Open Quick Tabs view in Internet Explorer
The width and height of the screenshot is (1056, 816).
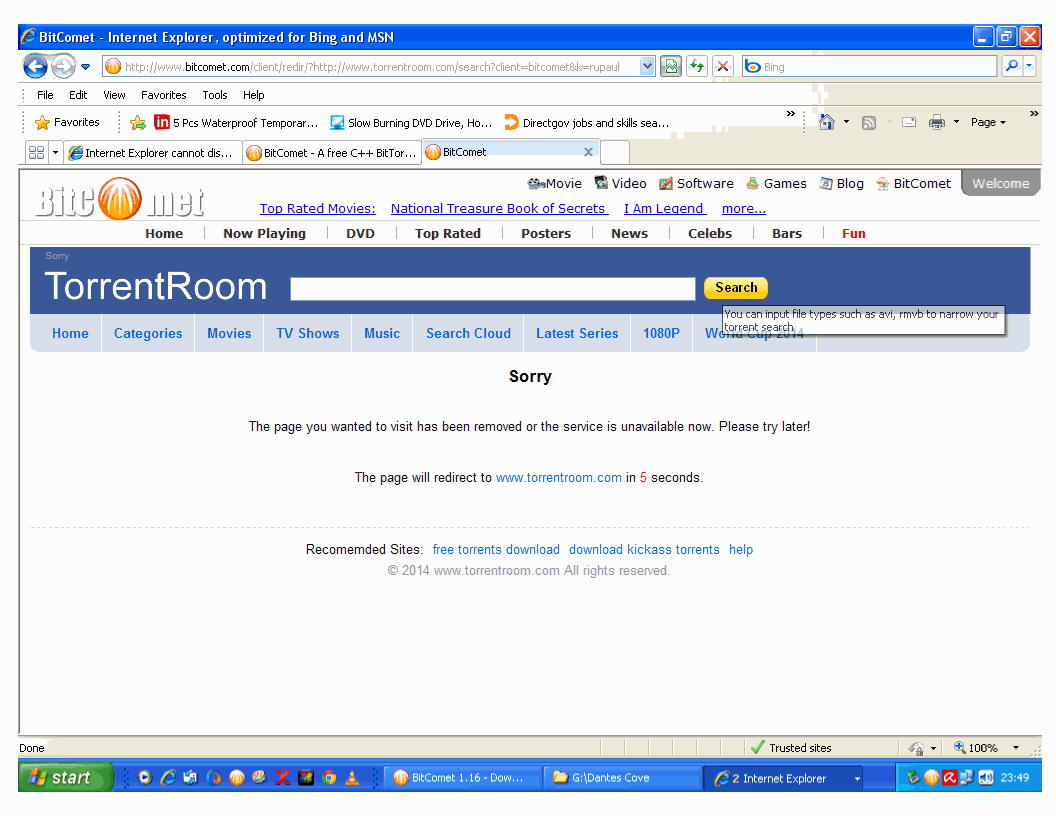tap(36, 152)
